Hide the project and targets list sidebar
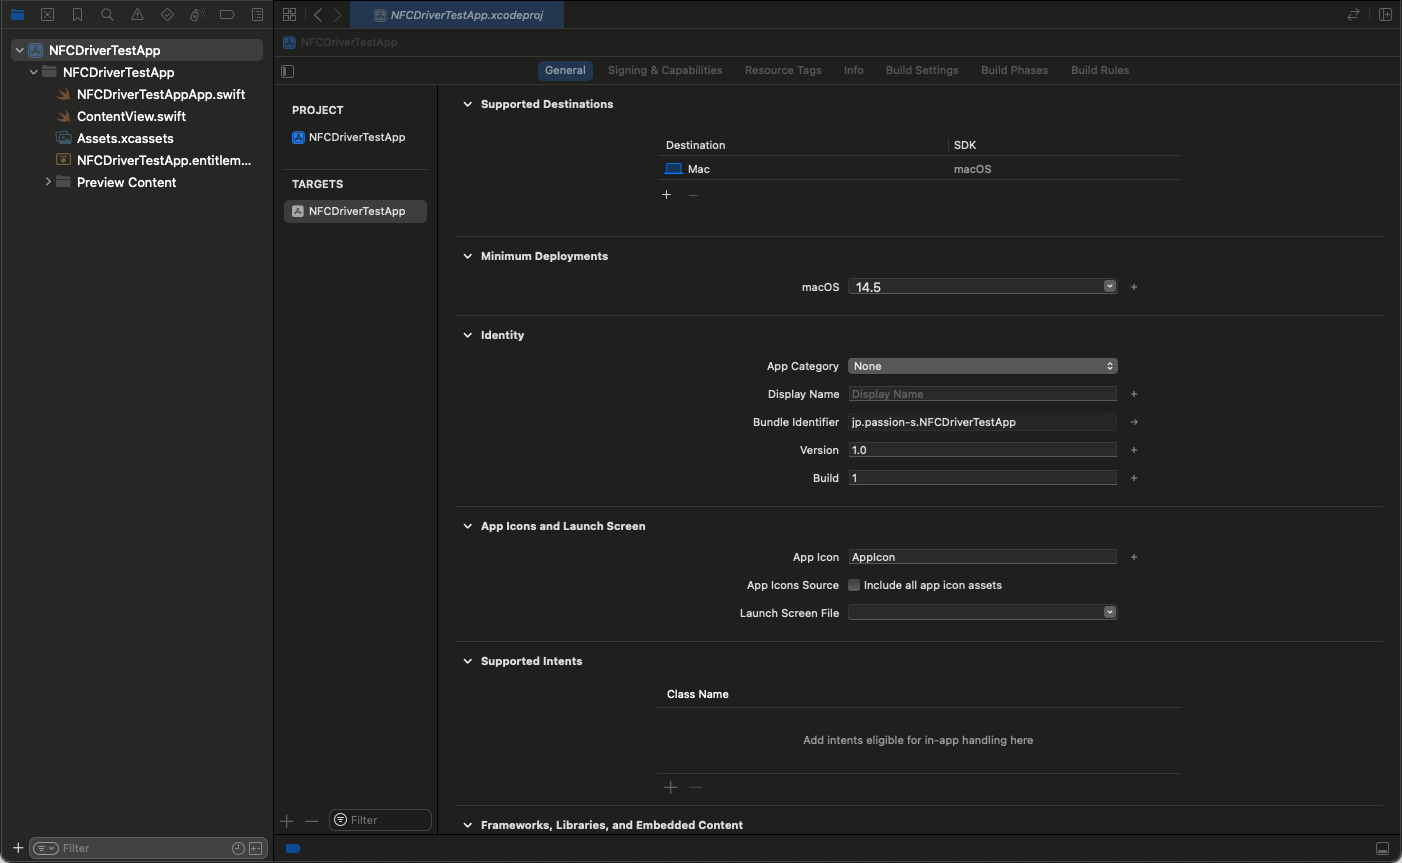The width and height of the screenshot is (1402, 863). point(288,71)
